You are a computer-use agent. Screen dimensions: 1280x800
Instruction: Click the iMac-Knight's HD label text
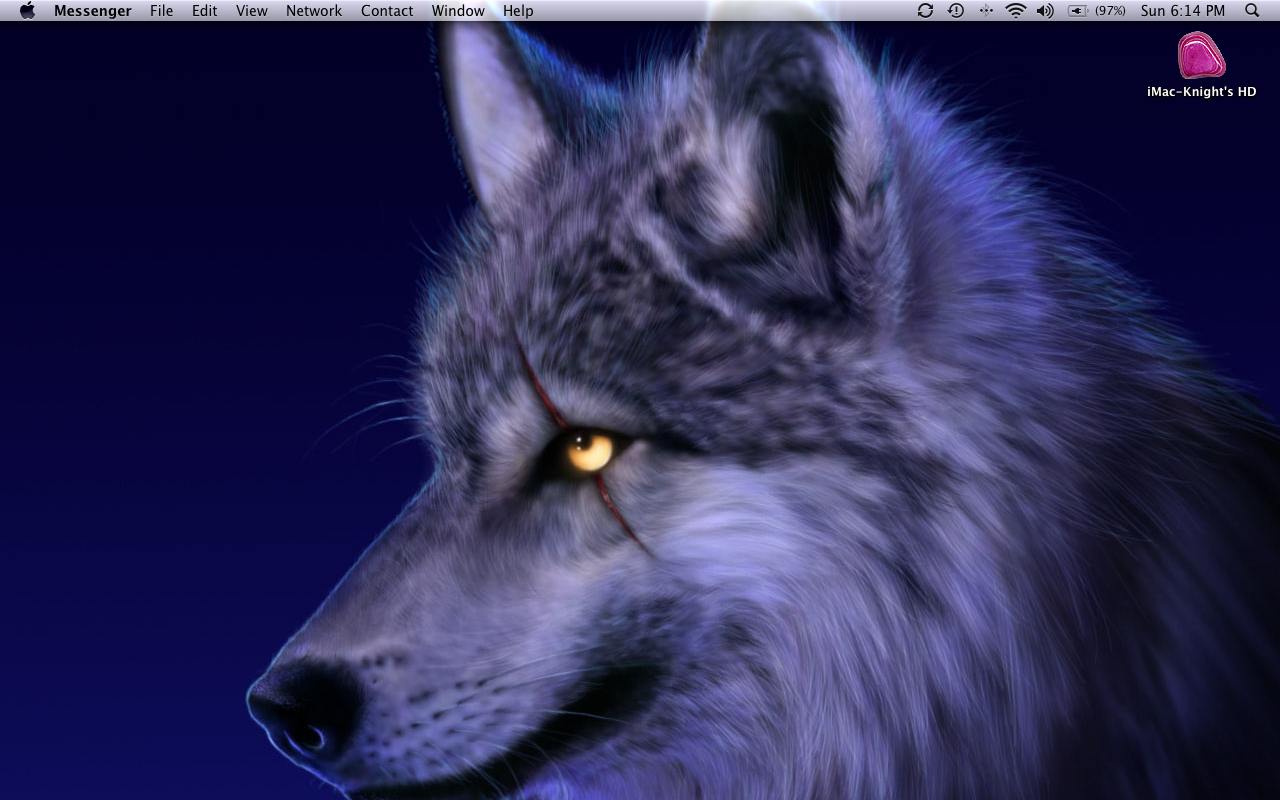coord(1202,92)
